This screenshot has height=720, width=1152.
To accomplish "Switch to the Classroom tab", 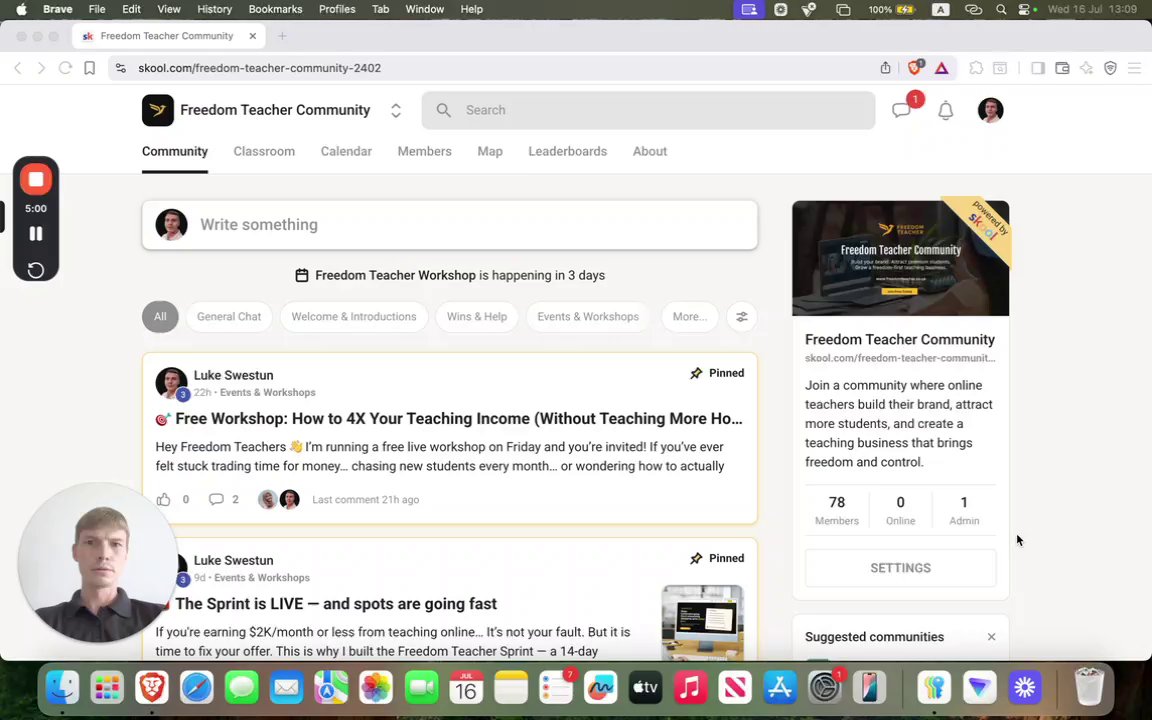I will [x=264, y=151].
